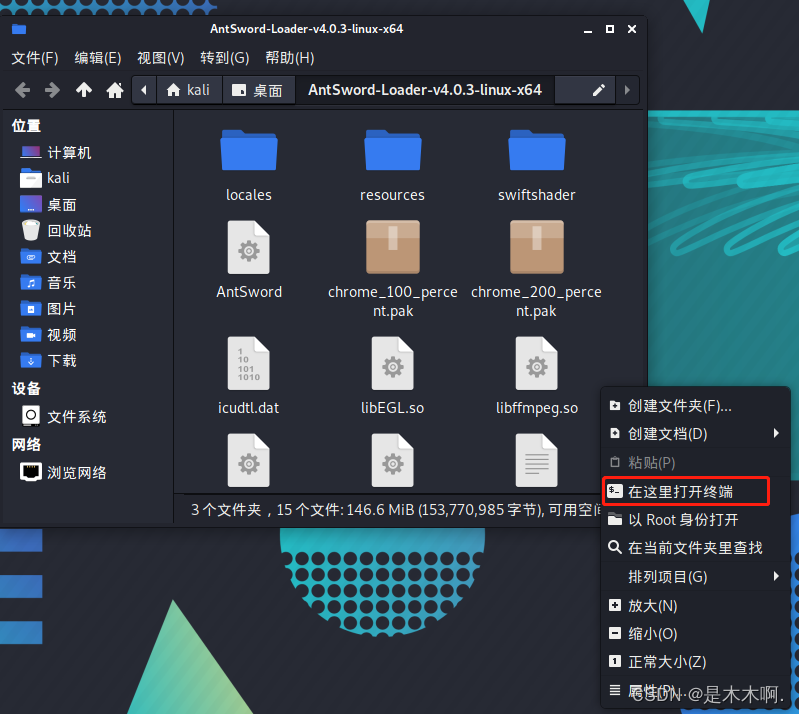Select 文件系统 under devices

64,416
